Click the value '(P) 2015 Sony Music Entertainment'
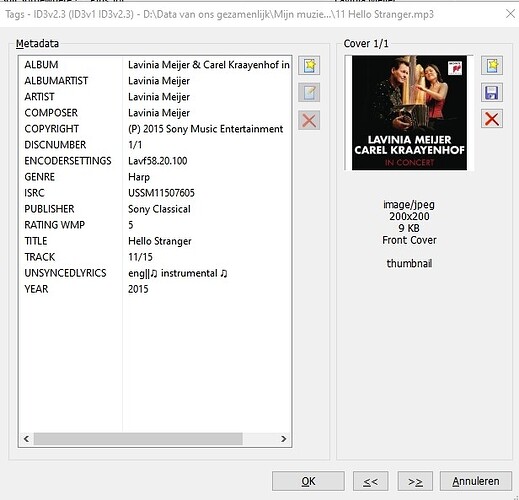This screenshot has width=519, height=500. [x=205, y=129]
